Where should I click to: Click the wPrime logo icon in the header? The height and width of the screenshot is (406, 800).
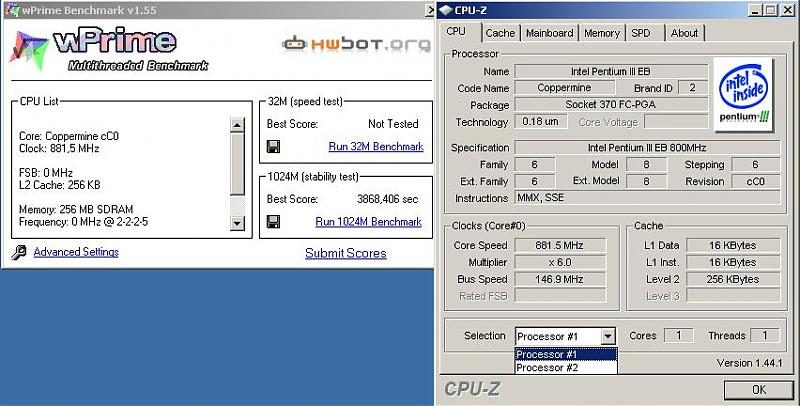[x=29, y=50]
